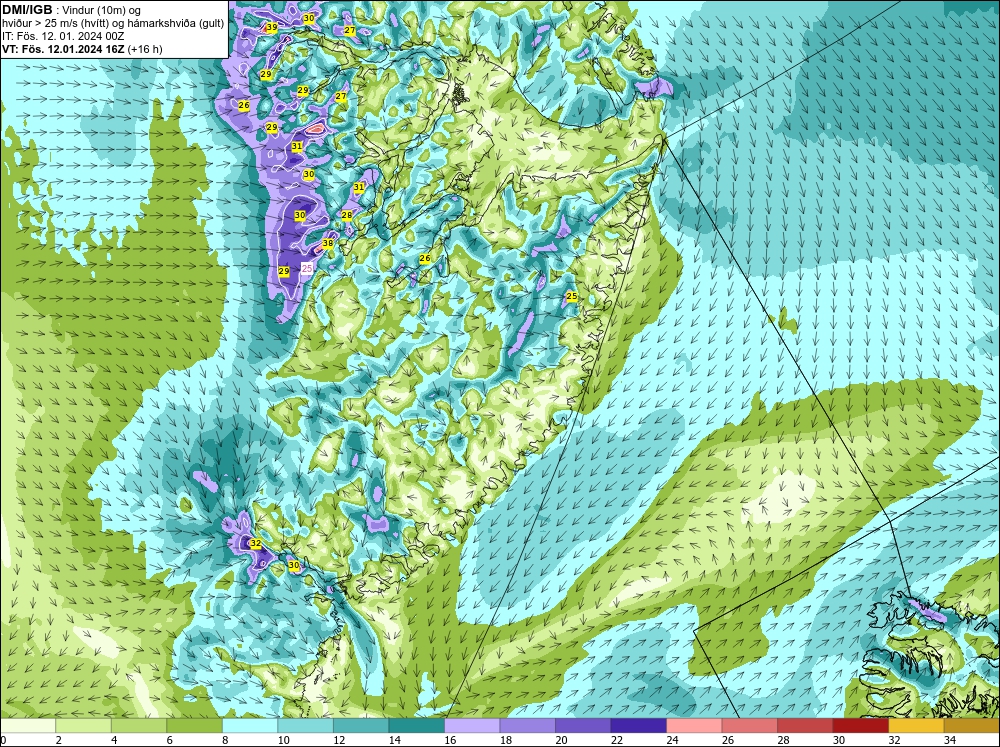Click the legend scale number 4

[114, 740]
